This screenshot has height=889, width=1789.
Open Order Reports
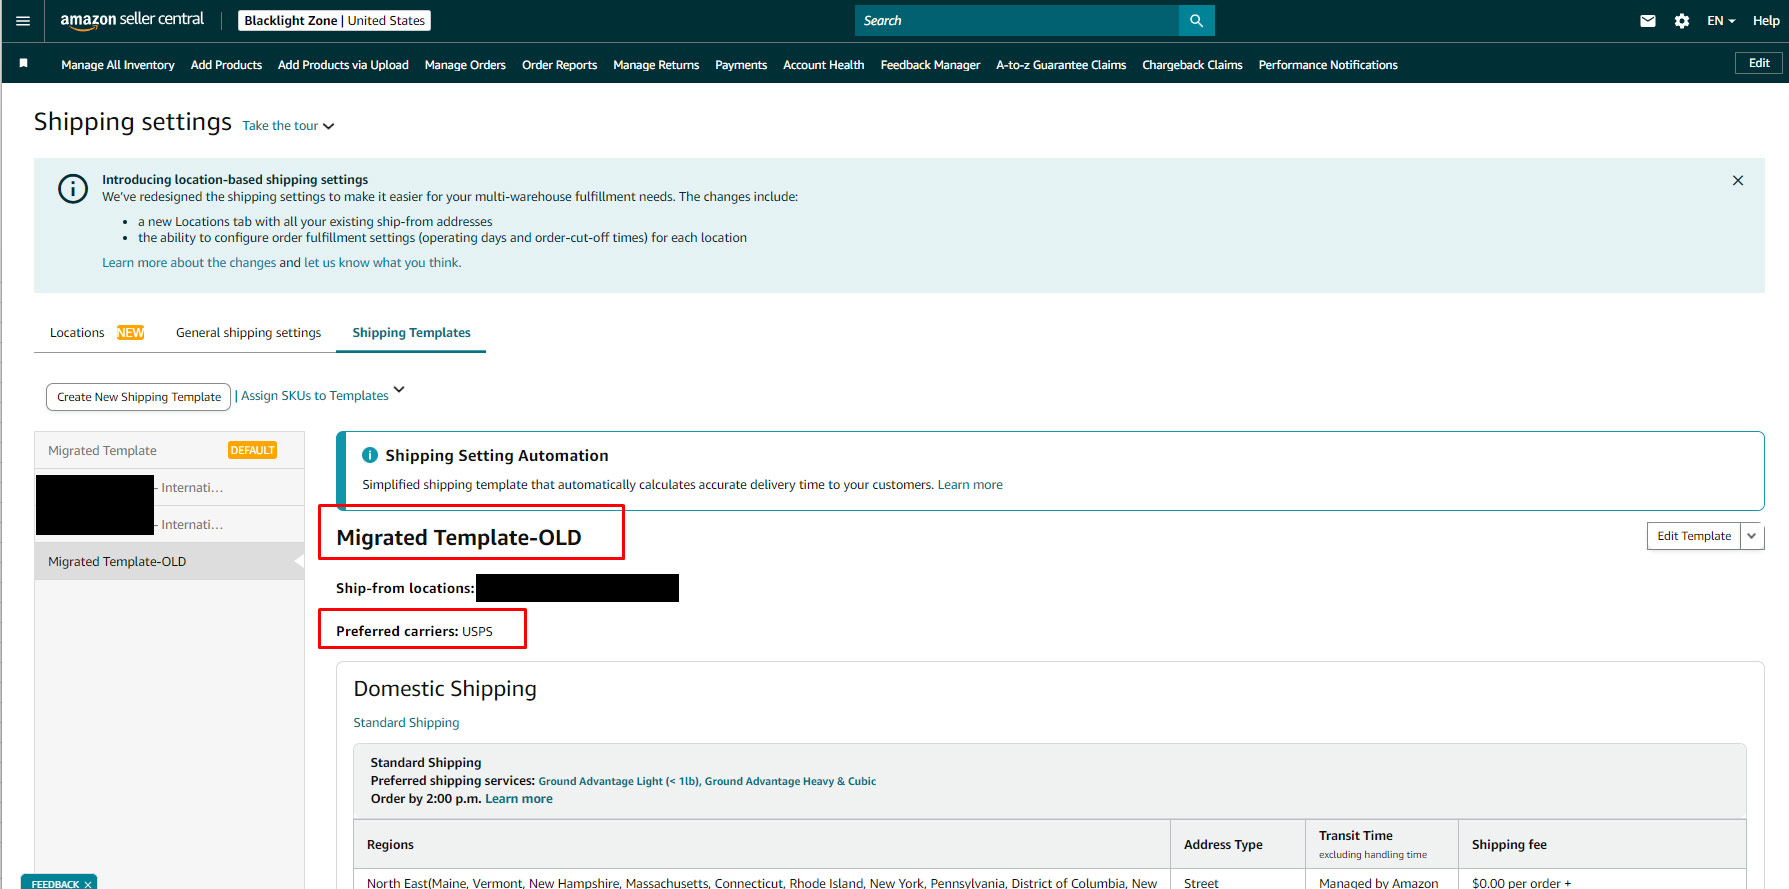pos(559,65)
